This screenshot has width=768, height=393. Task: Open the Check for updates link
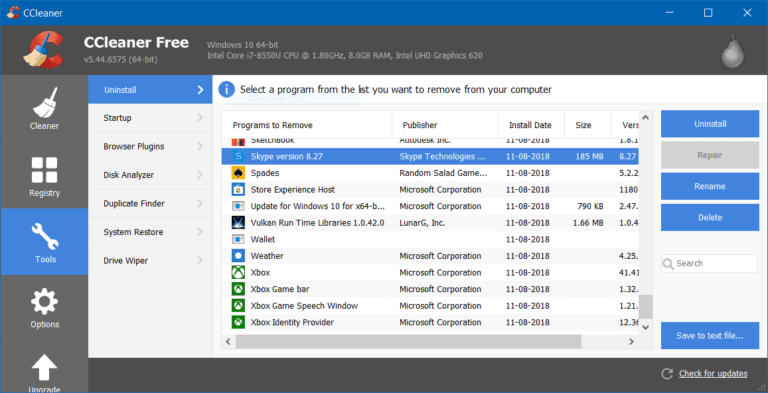713,374
